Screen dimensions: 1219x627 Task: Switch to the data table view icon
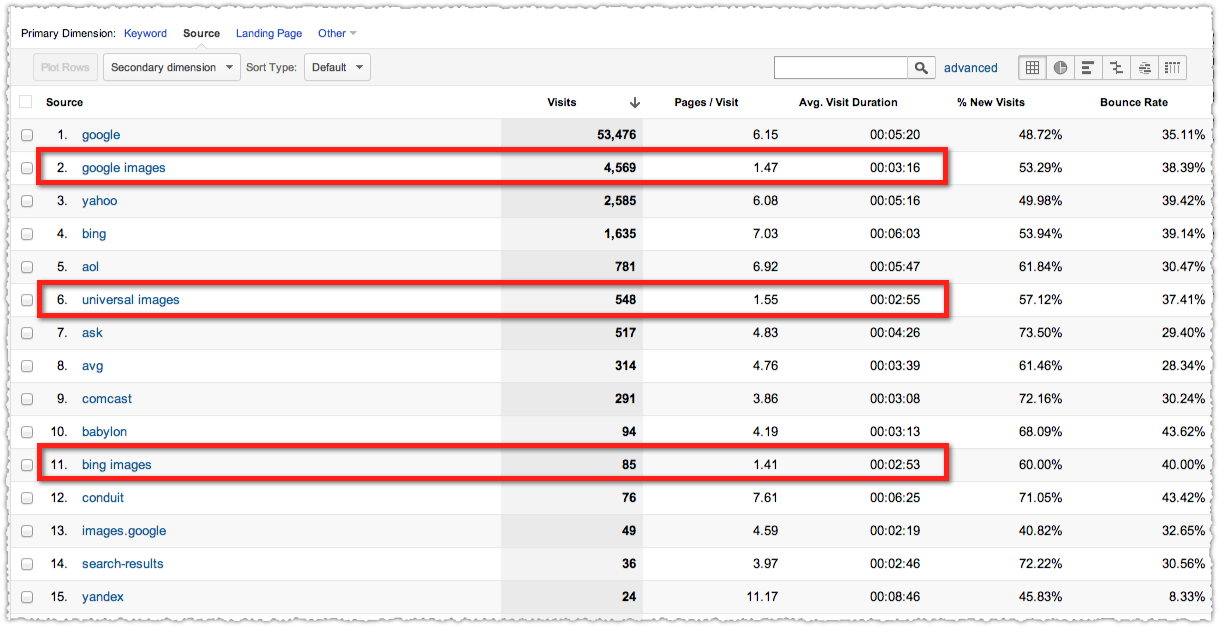coord(1033,68)
